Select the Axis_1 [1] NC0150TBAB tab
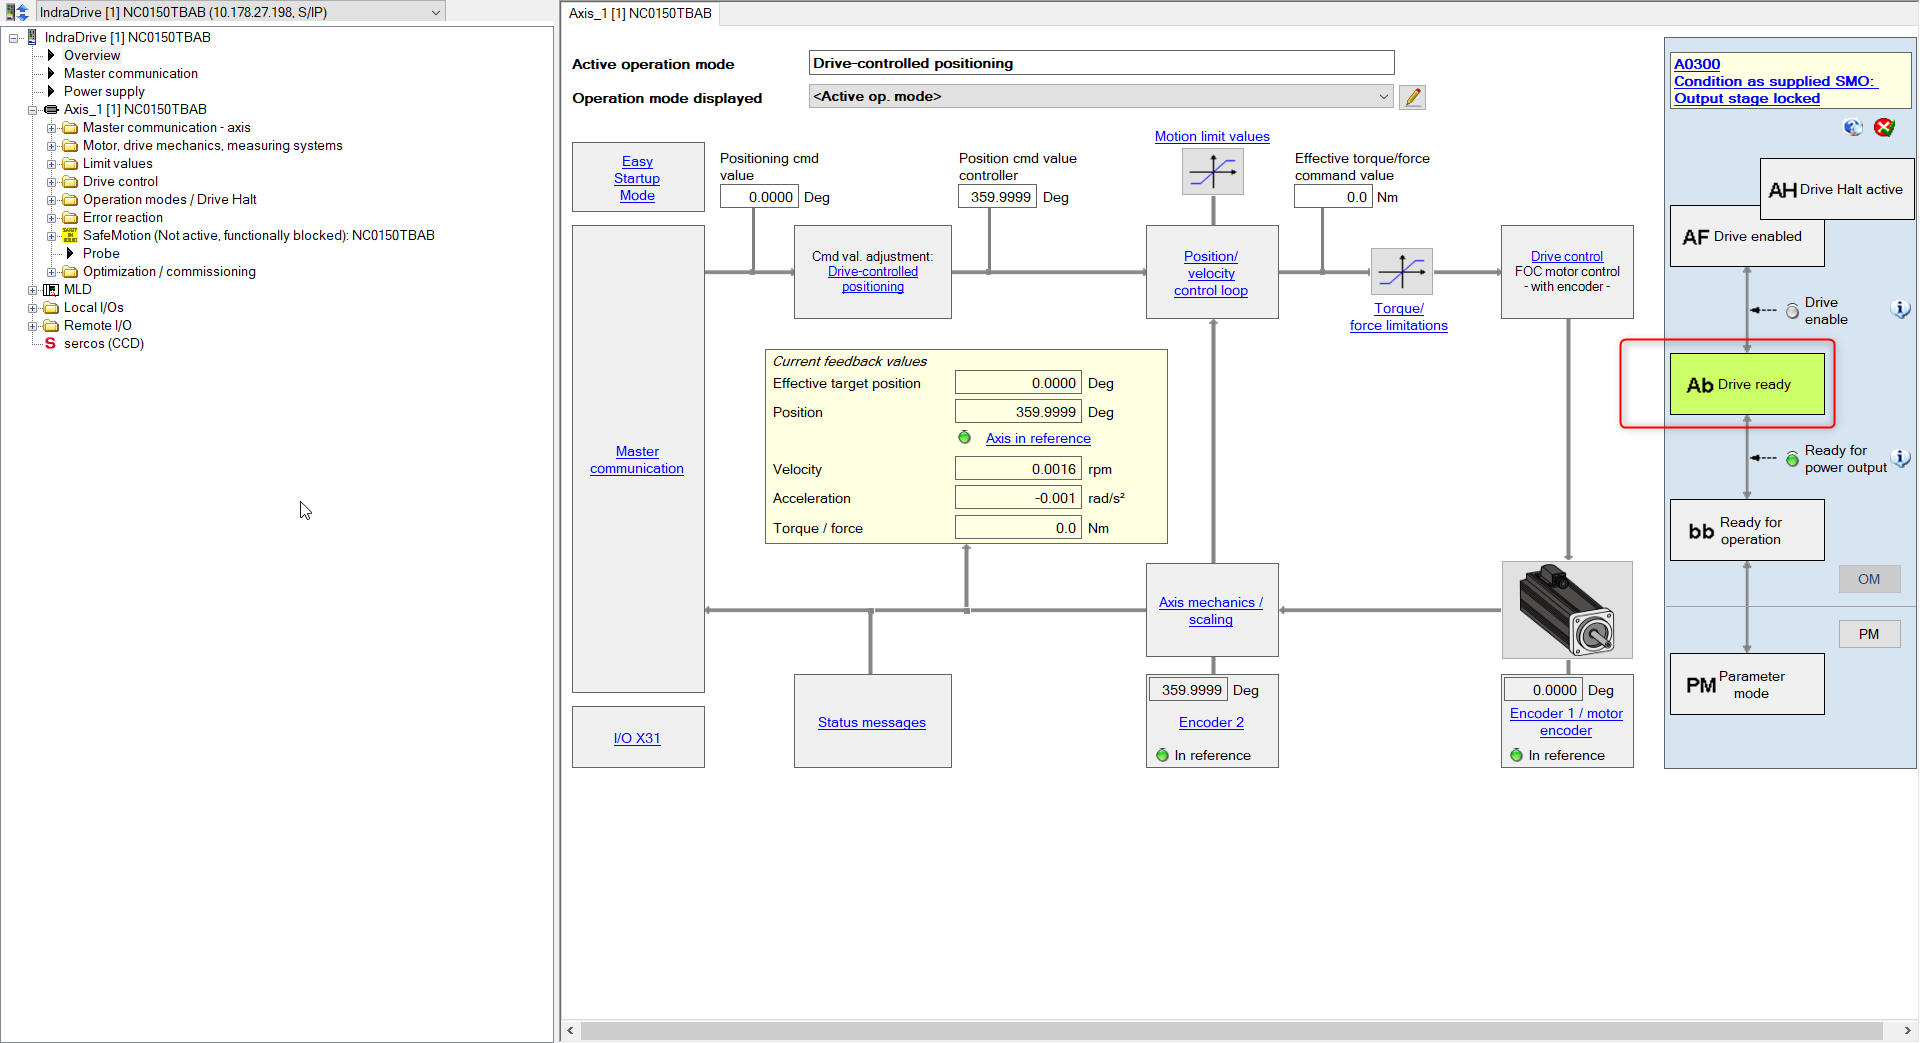The width and height of the screenshot is (1920, 1043). (640, 13)
